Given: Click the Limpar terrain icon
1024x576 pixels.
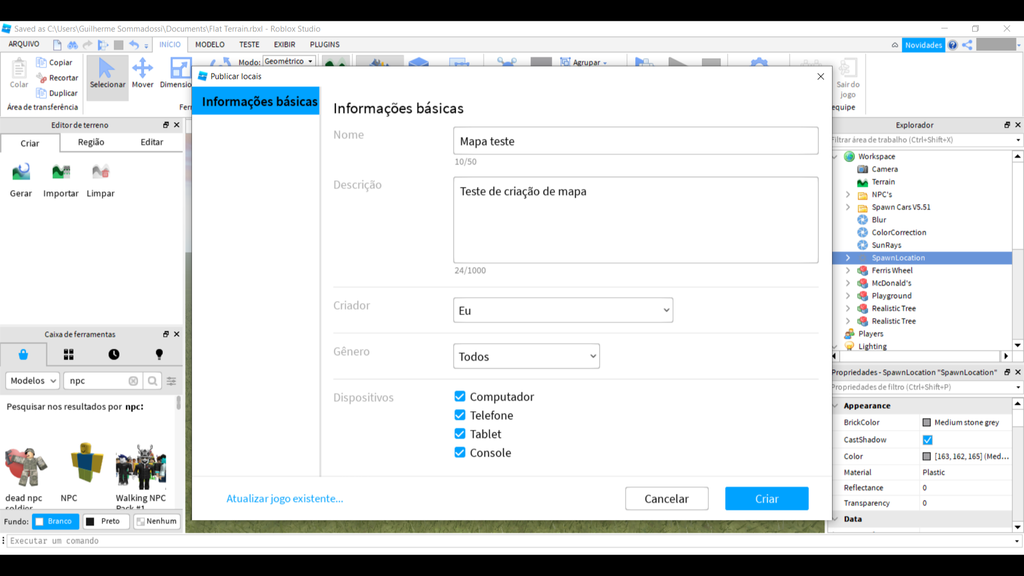Looking at the screenshot, I should coord(101,172).
